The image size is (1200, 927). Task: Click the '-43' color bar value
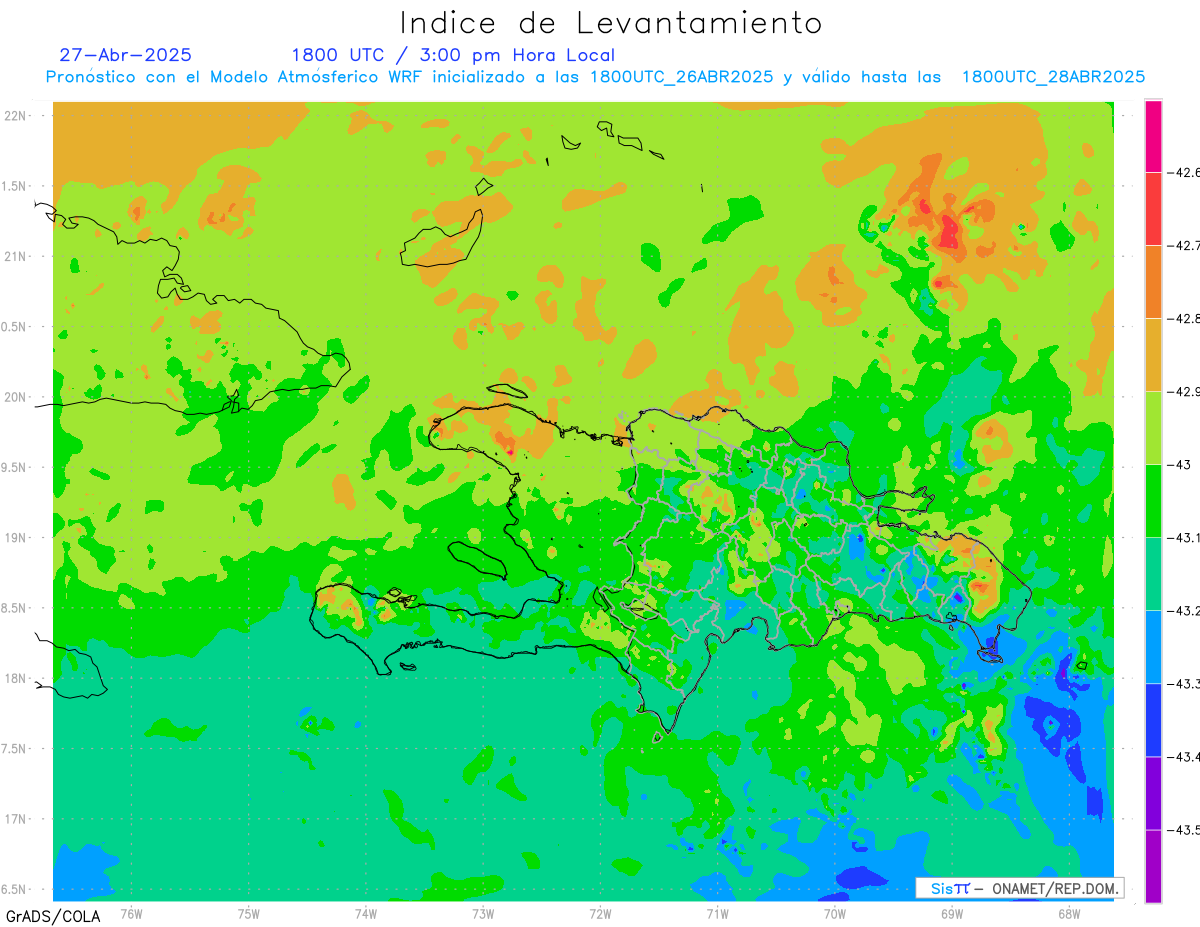pyautogui.click(x=1181, y=464)
